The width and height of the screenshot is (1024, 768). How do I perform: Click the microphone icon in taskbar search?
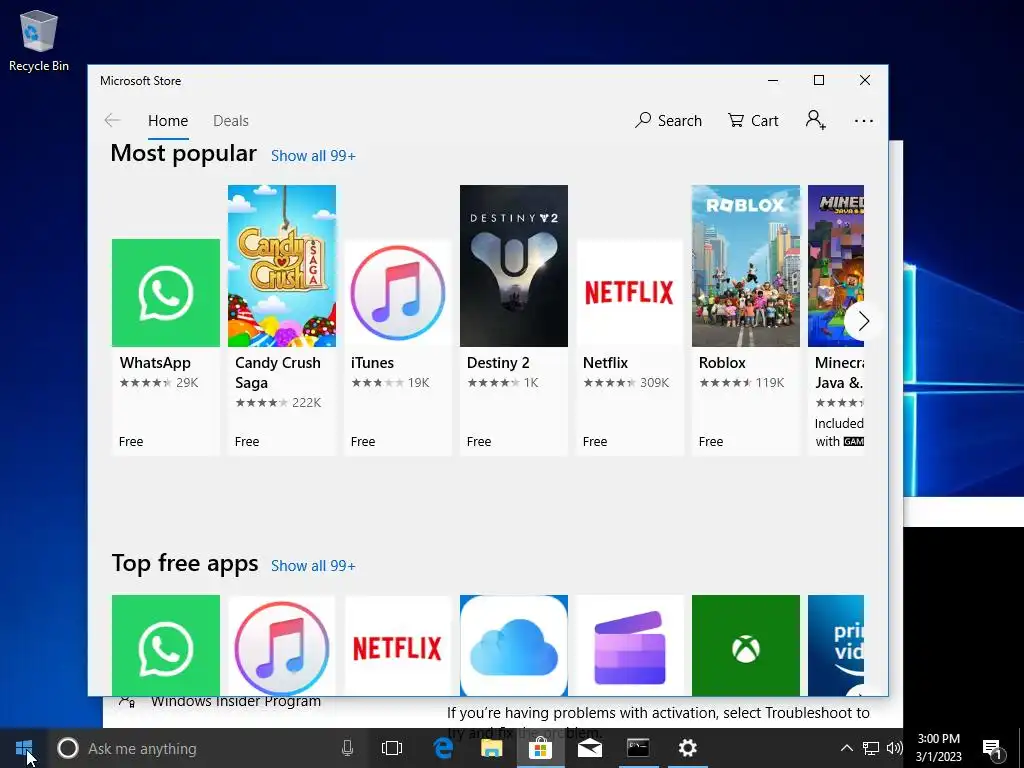(x=347, y=748)
